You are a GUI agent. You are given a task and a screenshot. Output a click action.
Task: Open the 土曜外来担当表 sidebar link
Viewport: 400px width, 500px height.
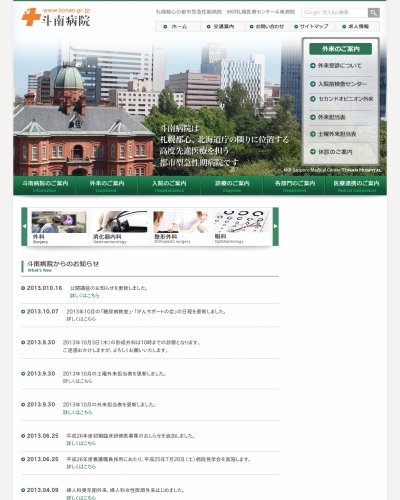click(333, 134)
